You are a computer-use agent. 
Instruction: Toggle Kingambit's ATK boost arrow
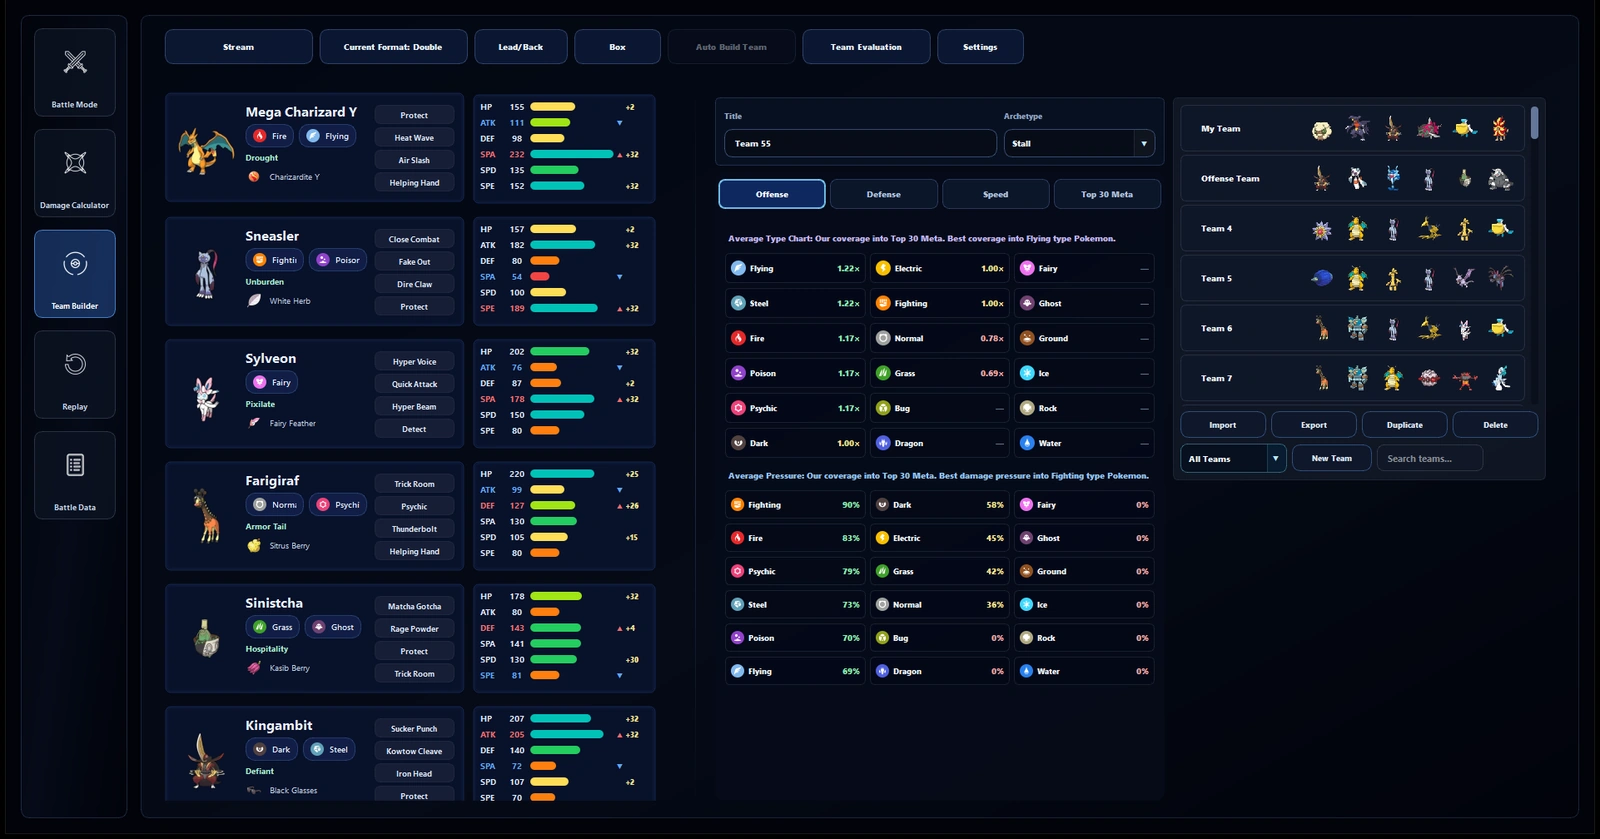tap(620, 735)
